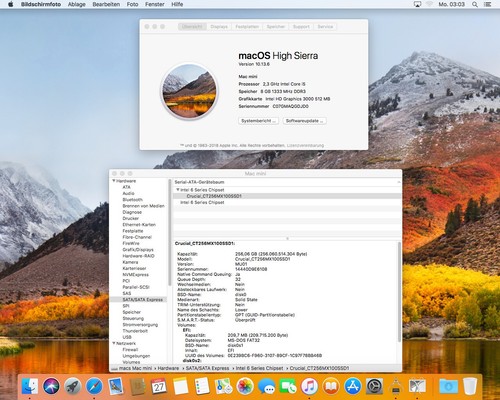500x400 pixels.
Task: Open iBooks from the dock
Action: pyautogui.click(x=331, y=386)
